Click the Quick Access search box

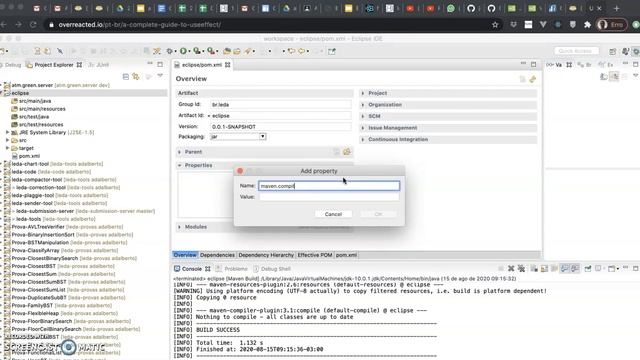576,51
